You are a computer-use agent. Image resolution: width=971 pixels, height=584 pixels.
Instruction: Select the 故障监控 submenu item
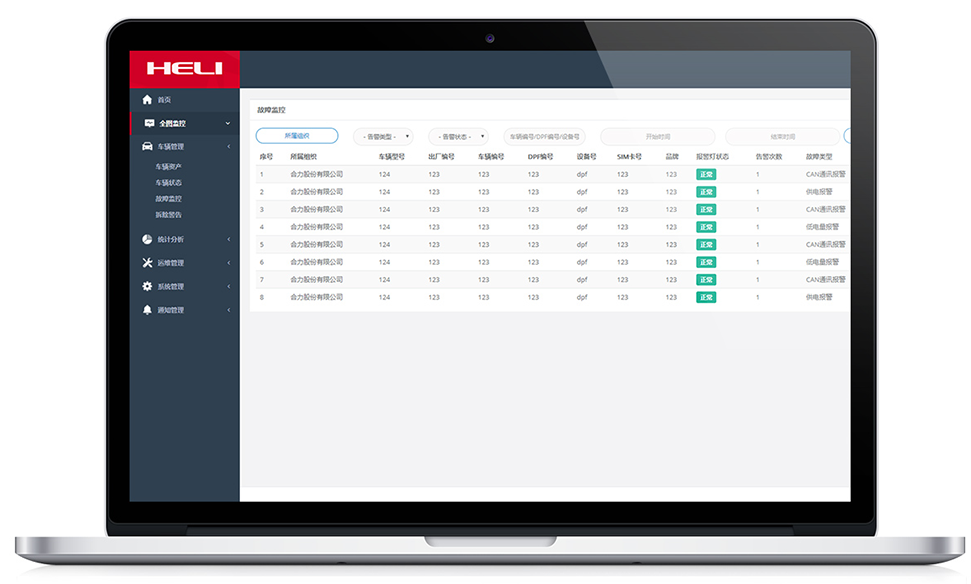tap(168, 199)
